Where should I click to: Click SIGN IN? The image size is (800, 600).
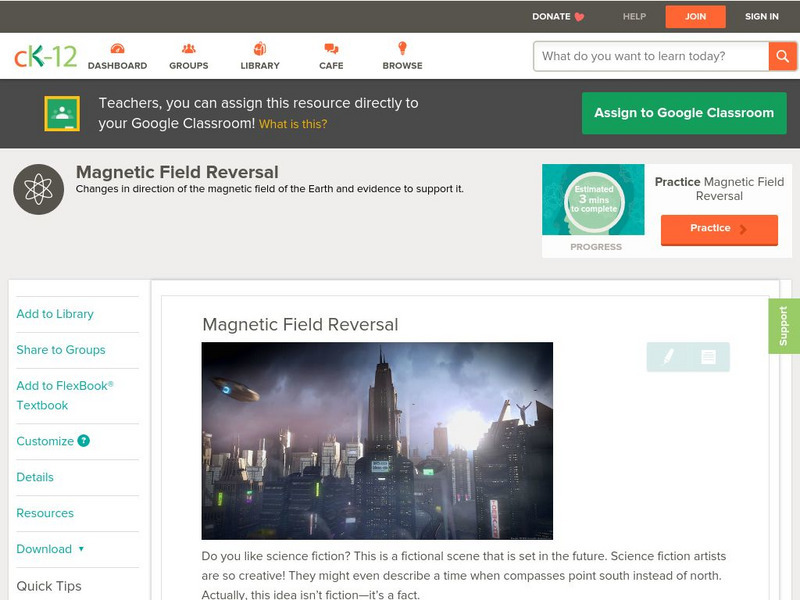tap(762, 17)
